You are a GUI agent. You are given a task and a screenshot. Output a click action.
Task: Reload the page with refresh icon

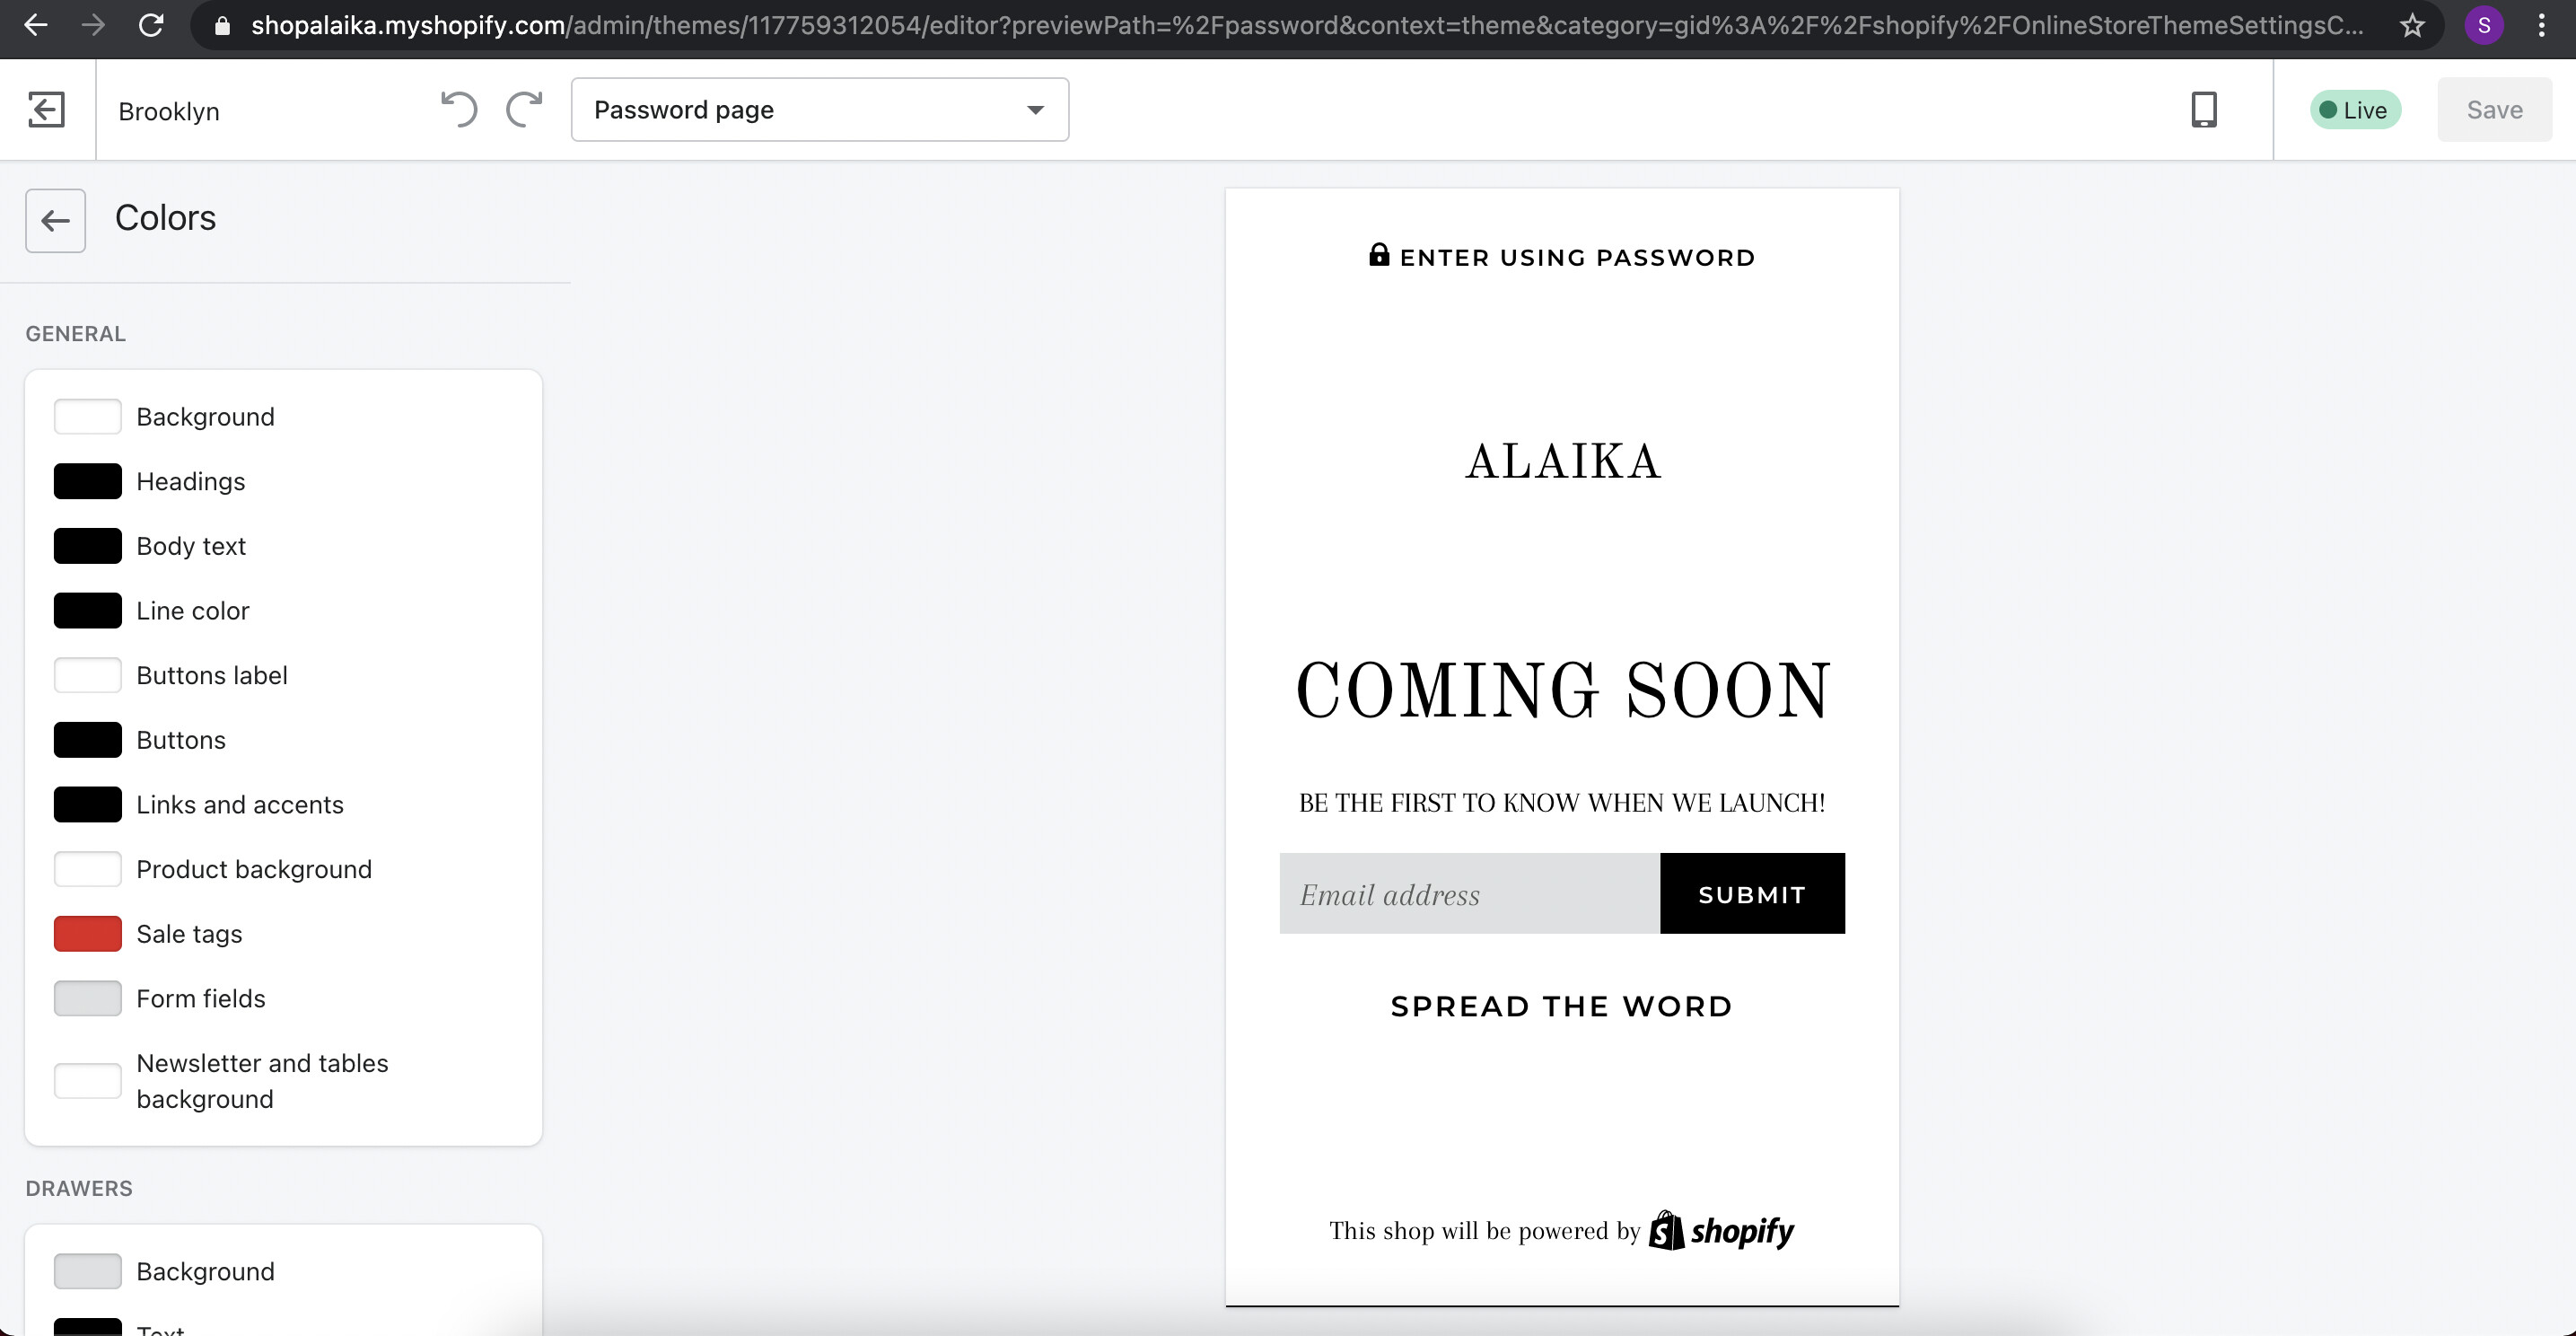coord(151,25)
